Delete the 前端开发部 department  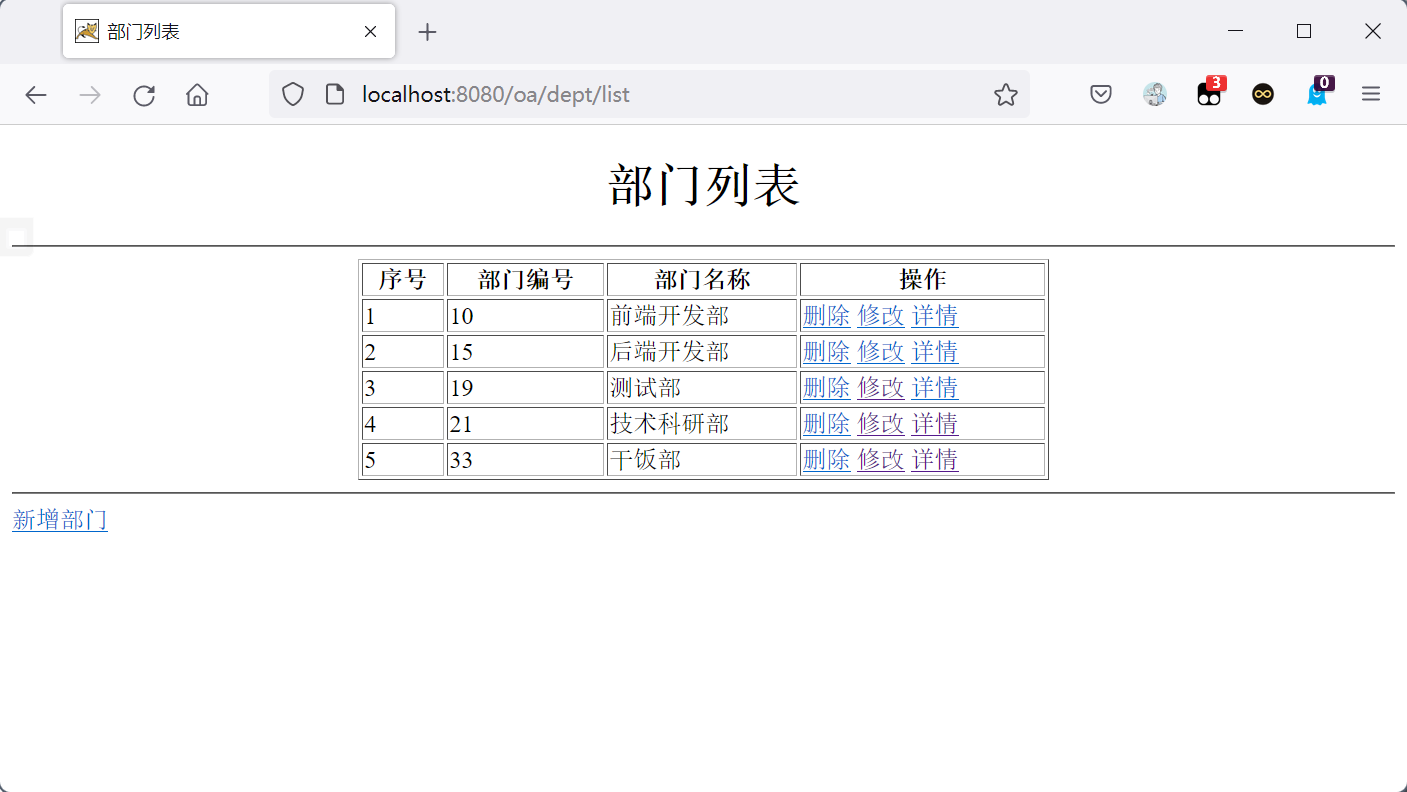(x=826, y=316)
